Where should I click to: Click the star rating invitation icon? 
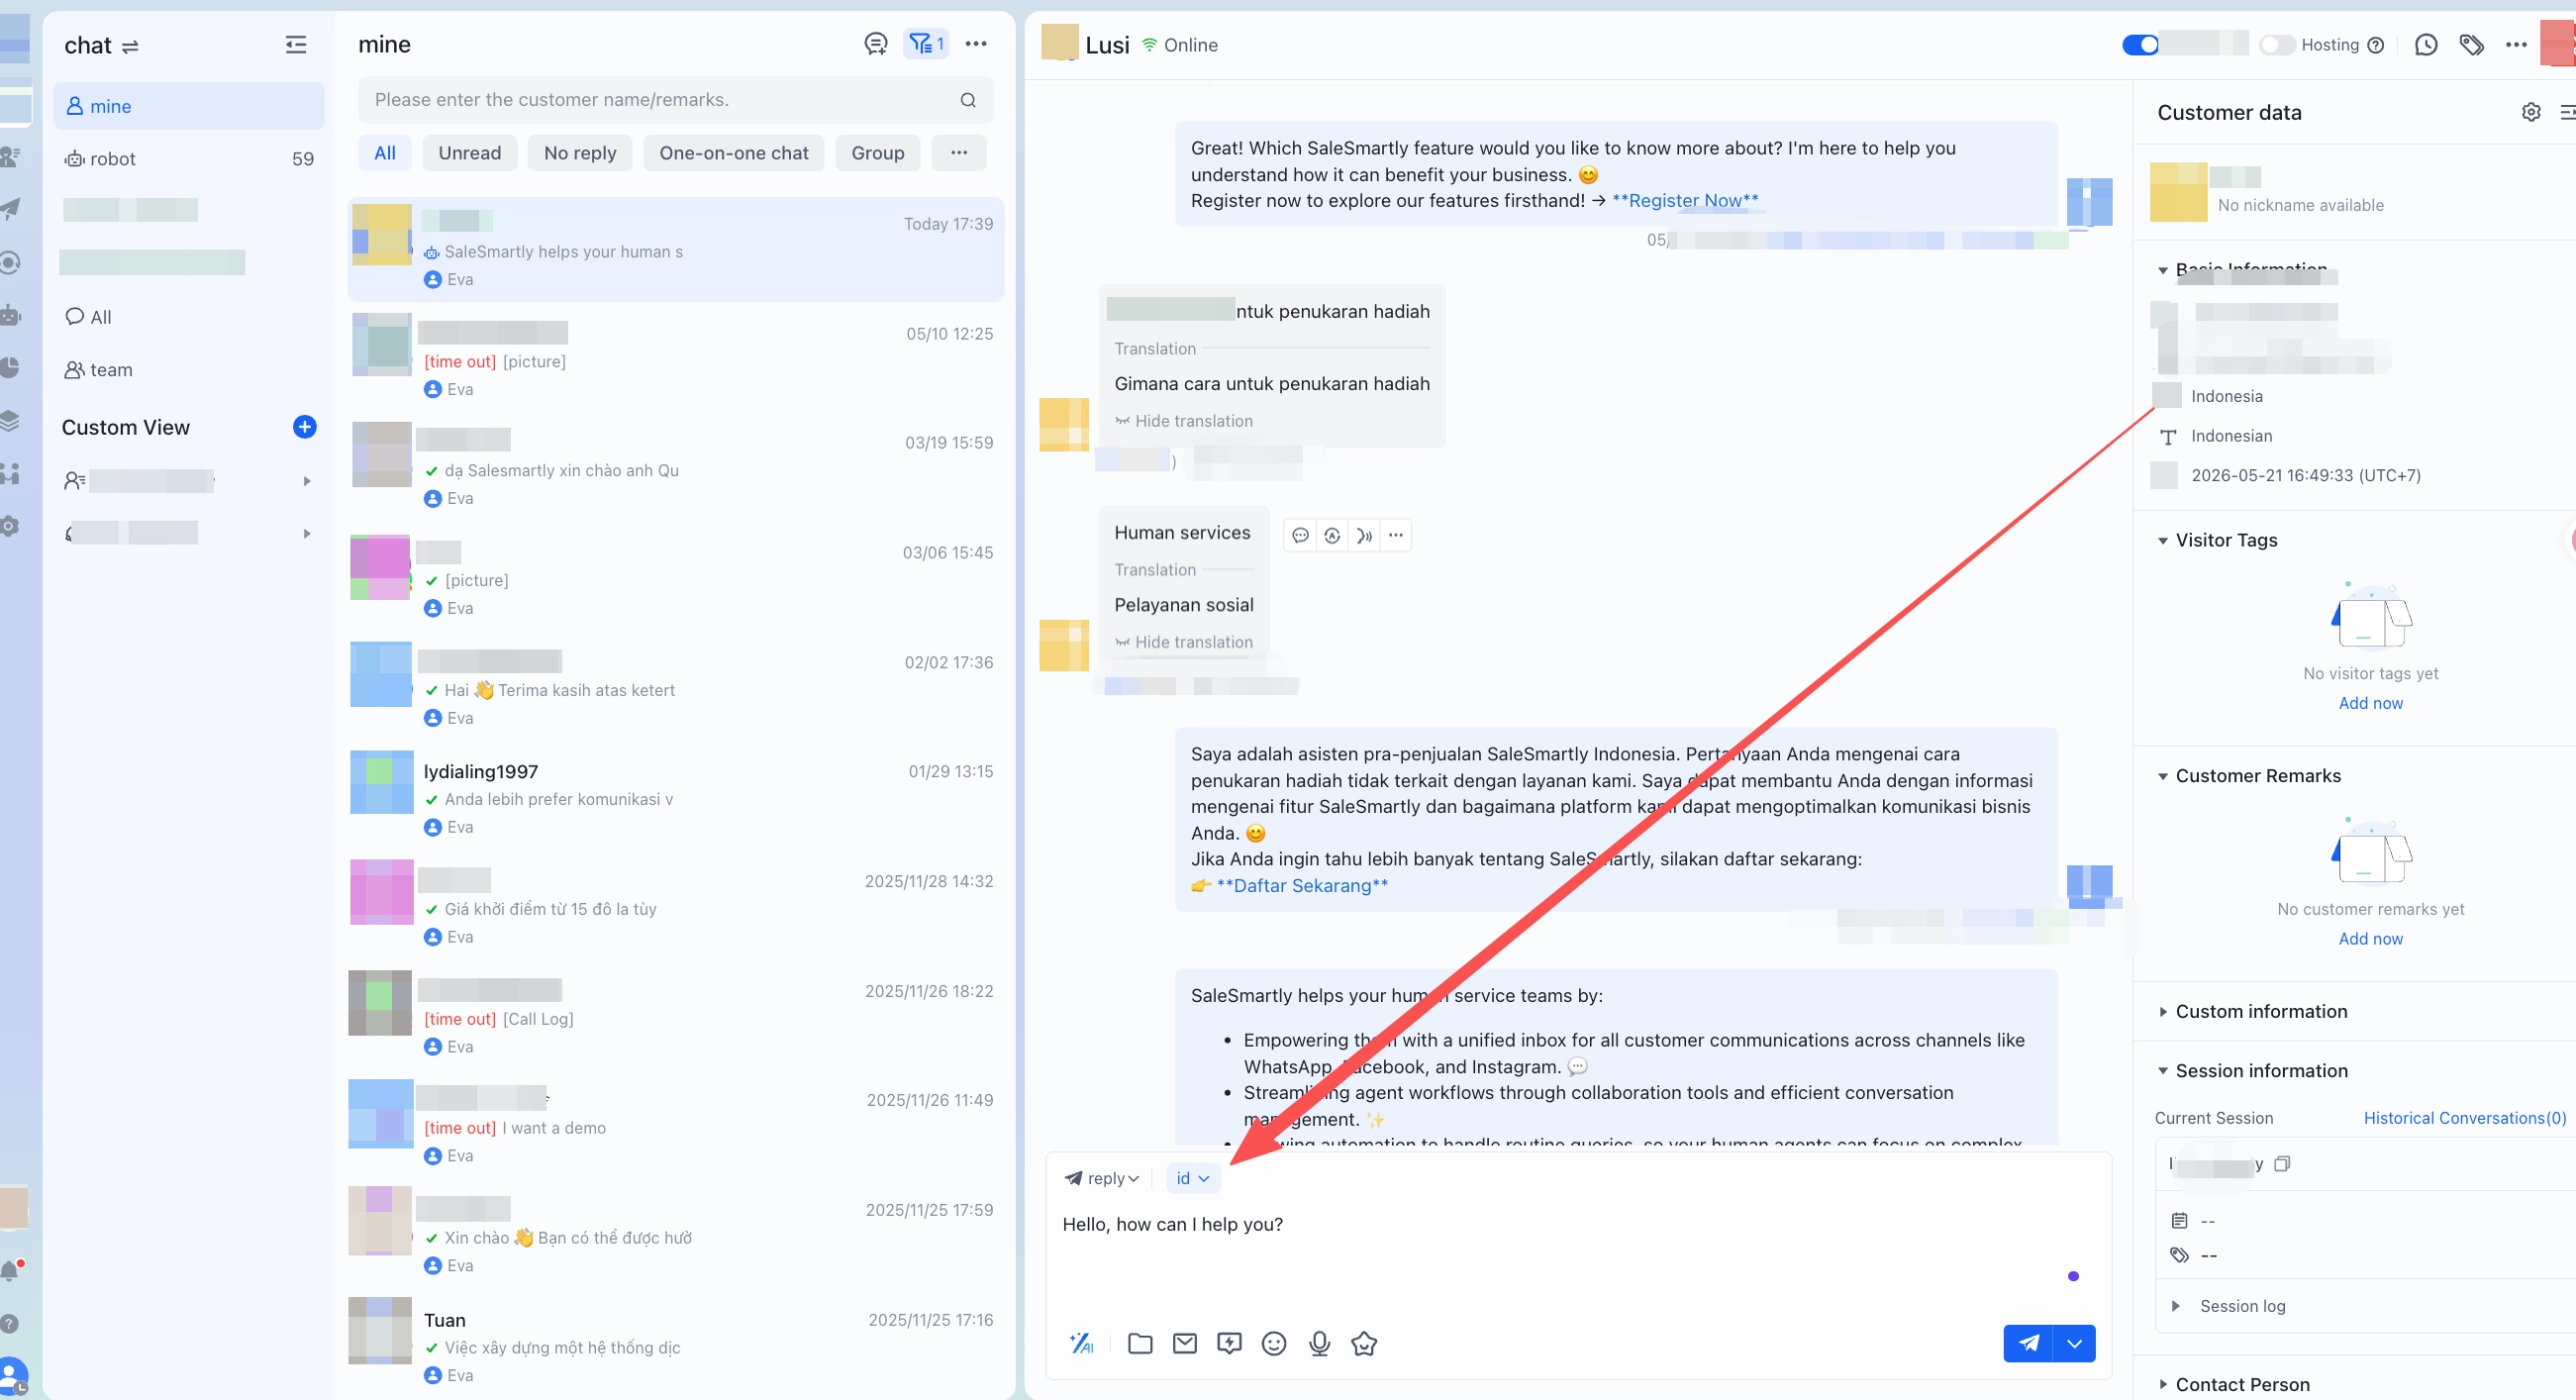pos(1364,1343)
